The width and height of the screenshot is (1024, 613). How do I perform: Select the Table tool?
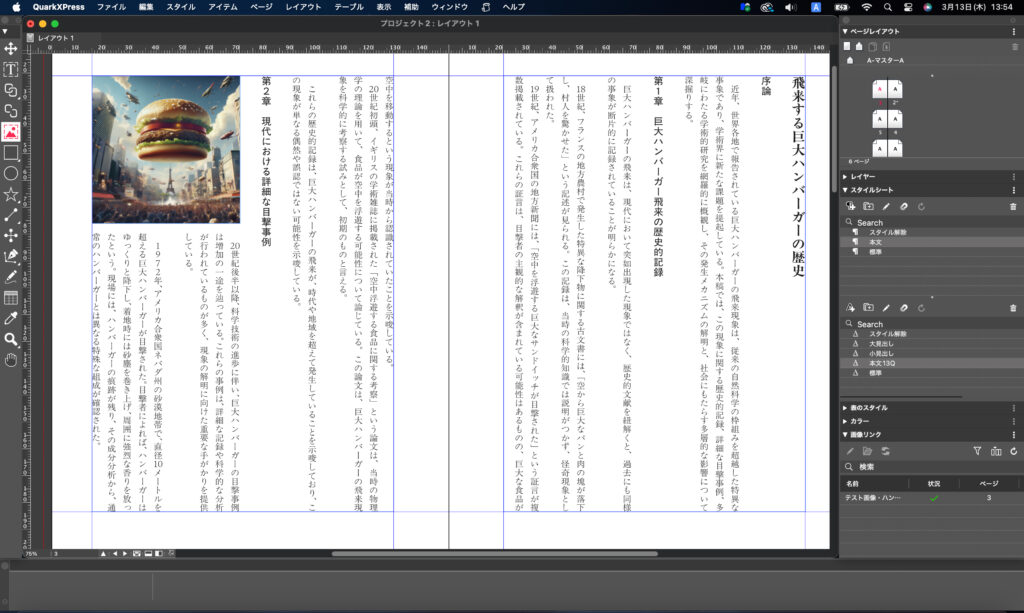pyautogui.click(x=10, y=298)
